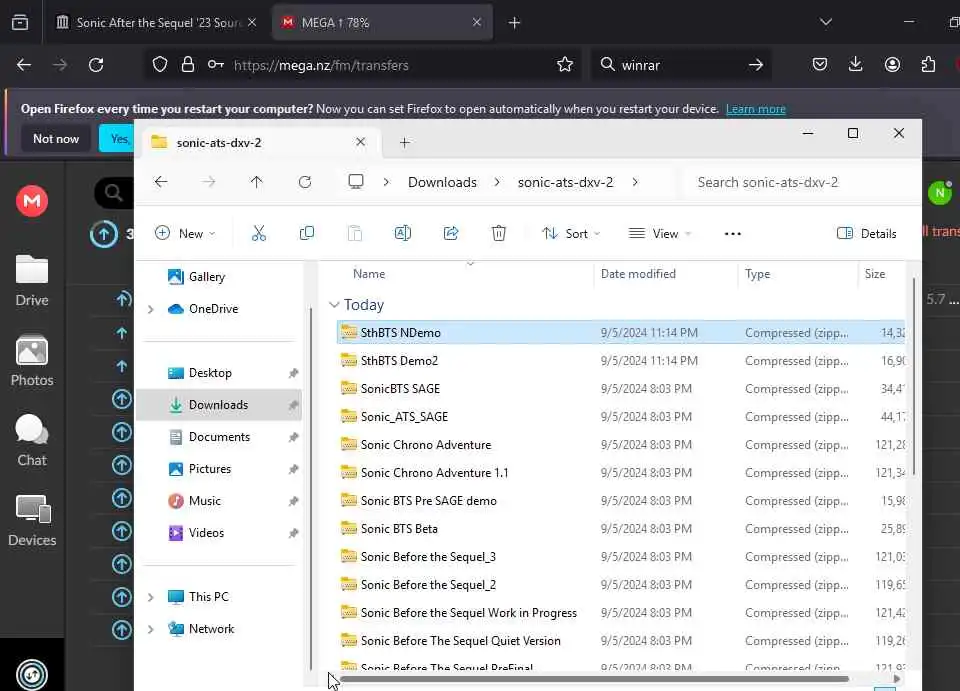
Task: Open MEGA Devices section
Action: coord(32,520)
